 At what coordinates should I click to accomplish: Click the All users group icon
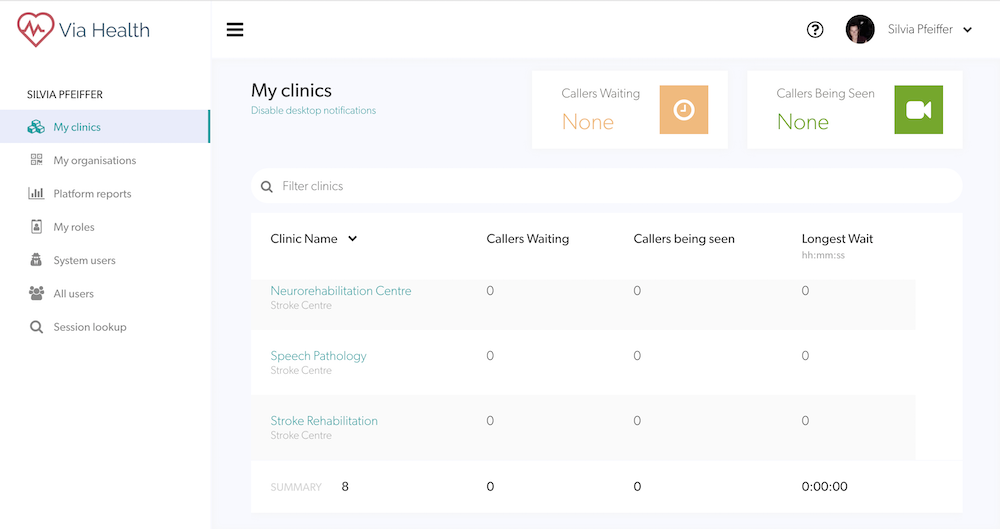pyautogui.click(x=36, y=293)
